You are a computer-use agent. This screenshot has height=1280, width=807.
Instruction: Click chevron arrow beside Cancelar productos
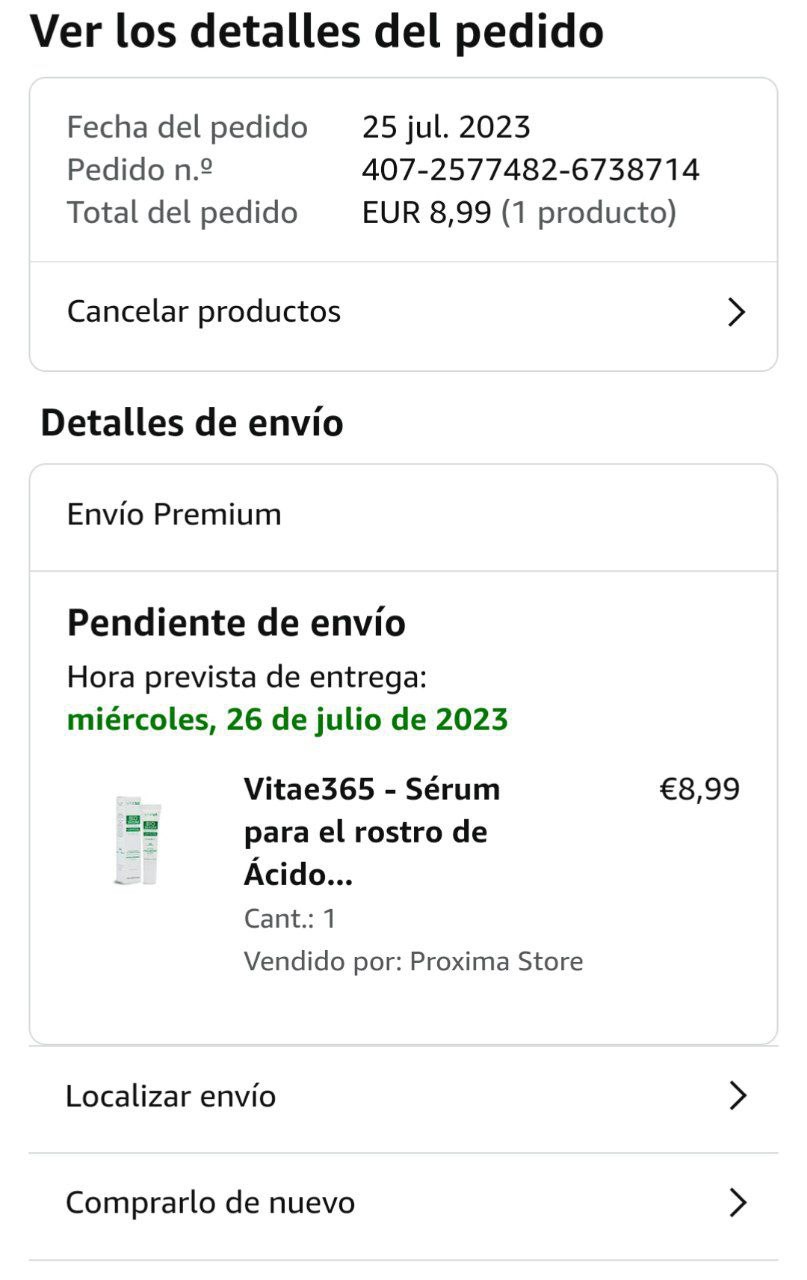click(x=737, y=313)
